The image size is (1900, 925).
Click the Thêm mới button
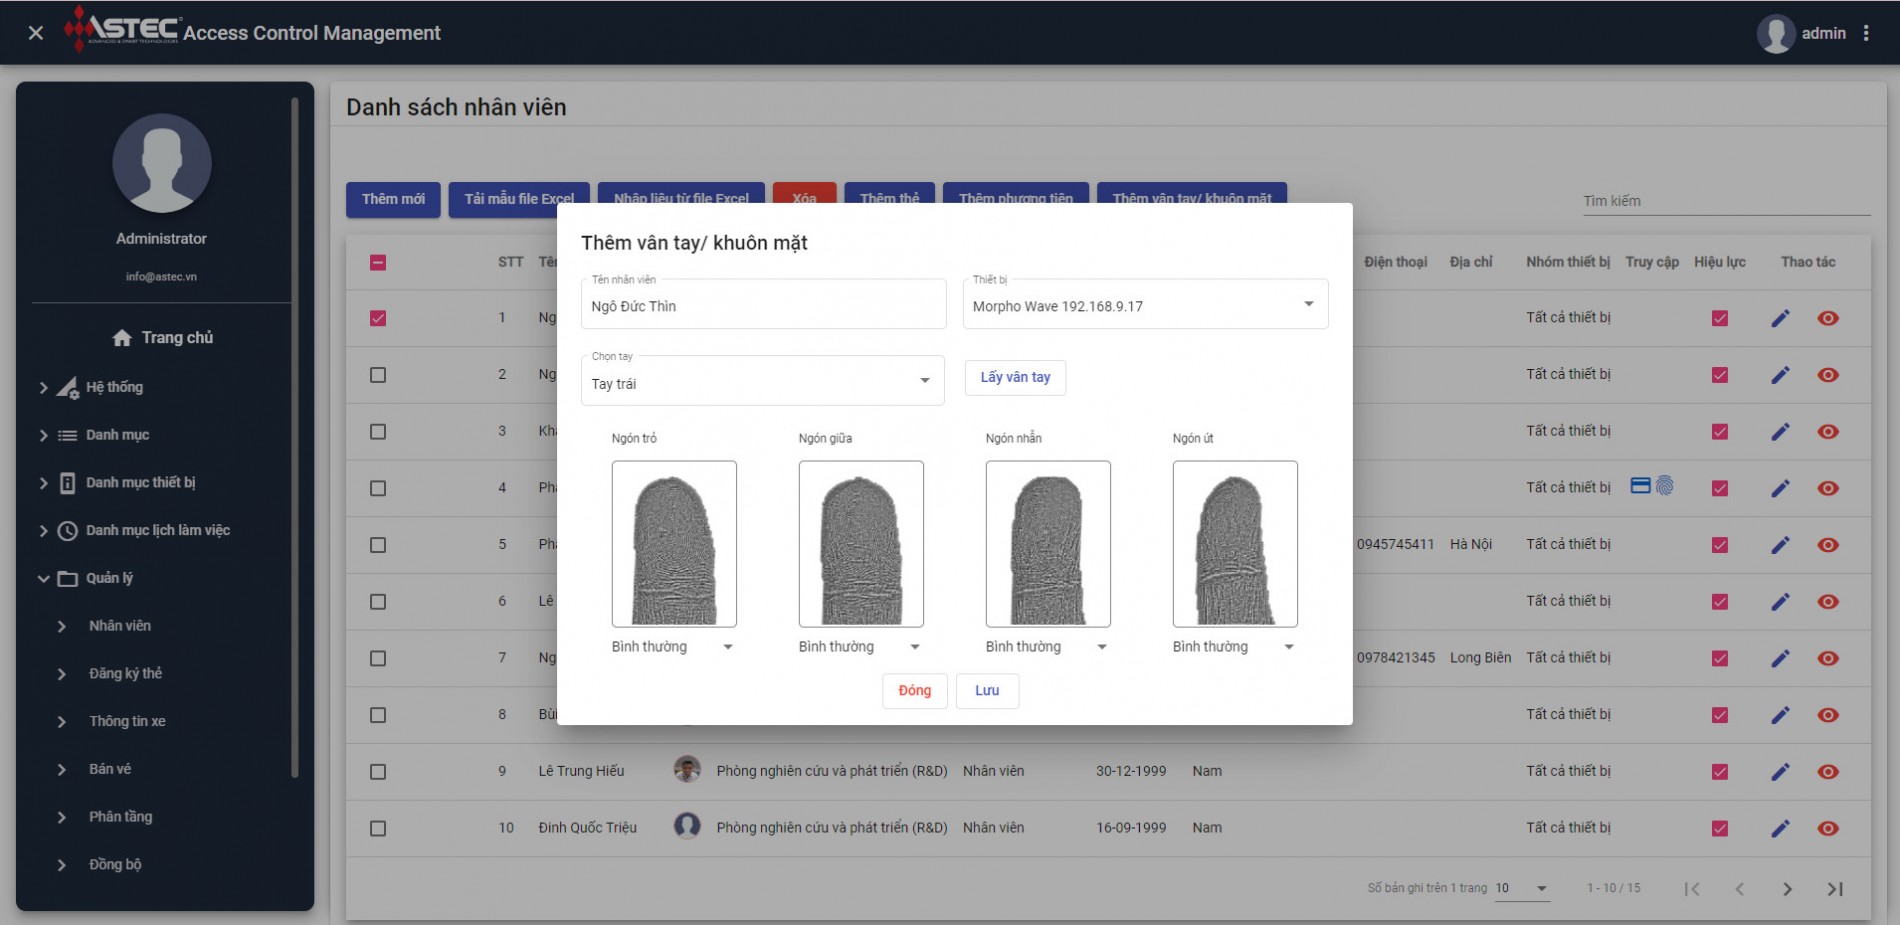coord(393,199)
